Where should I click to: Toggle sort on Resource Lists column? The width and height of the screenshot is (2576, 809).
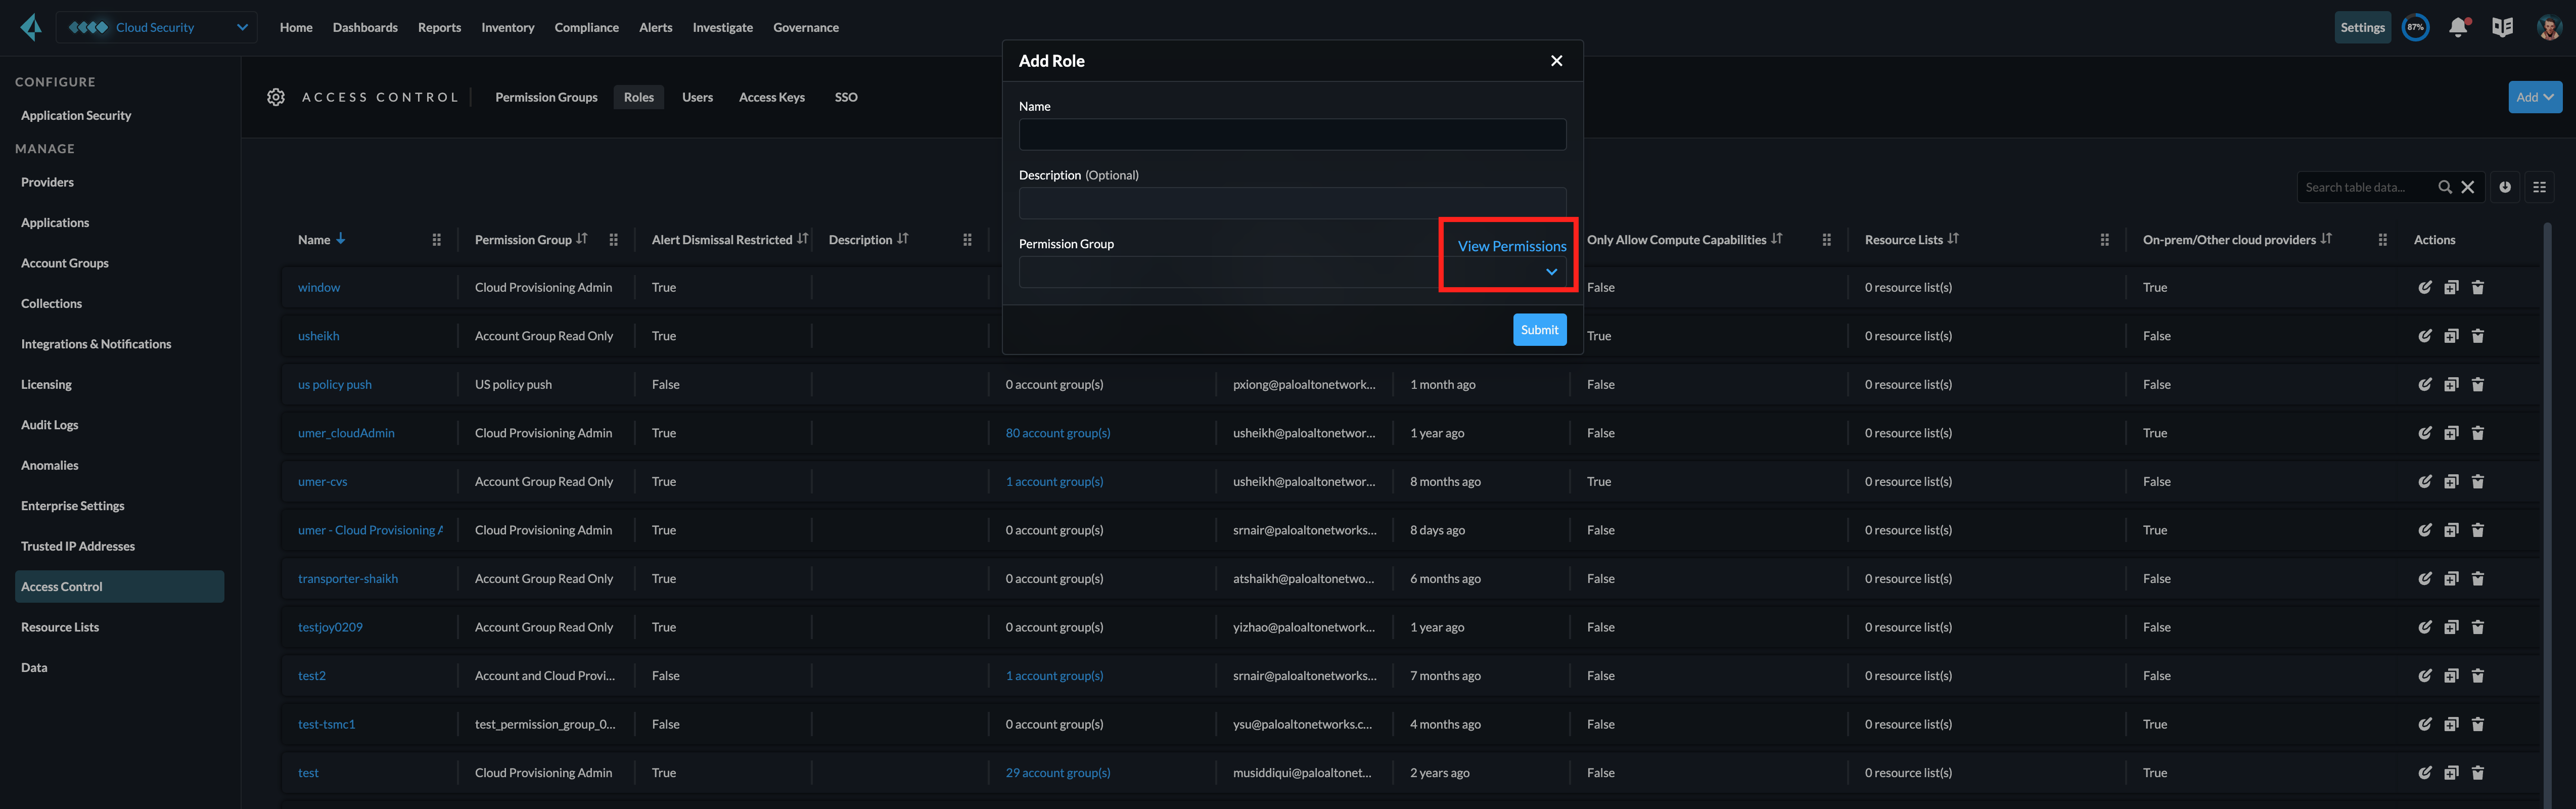pyautogui.click(x=1953, y=239)
